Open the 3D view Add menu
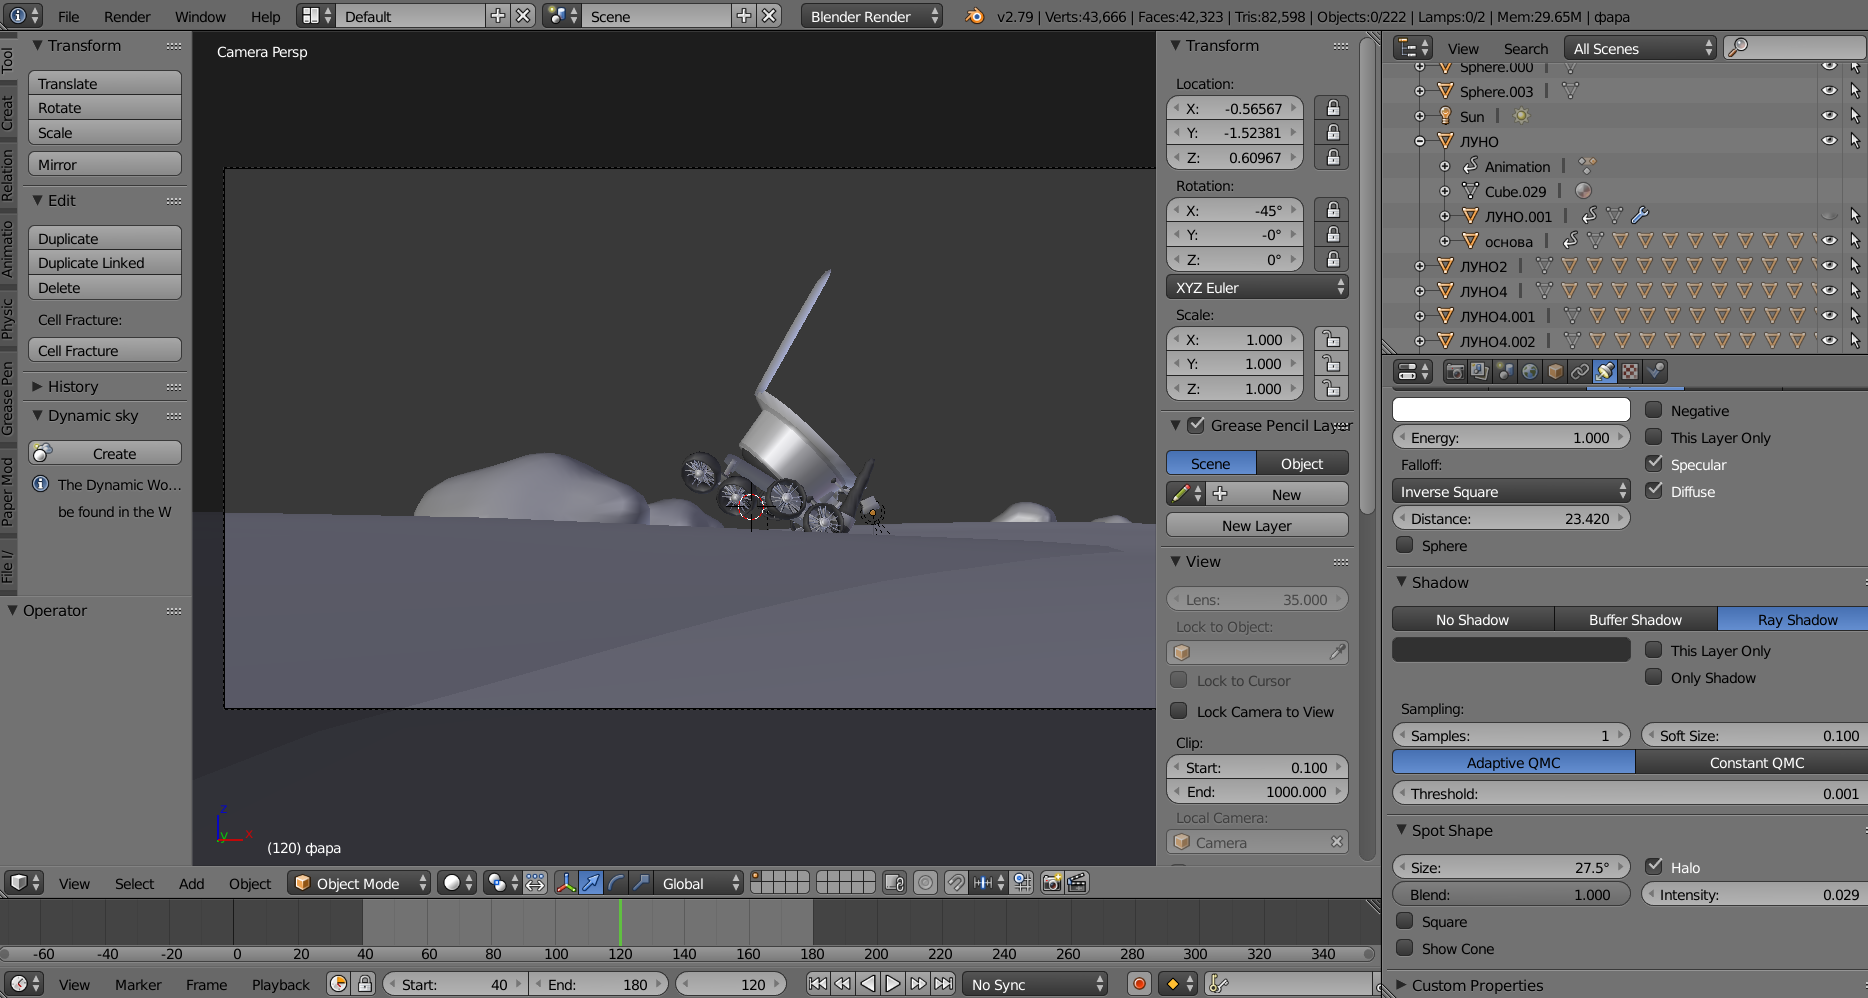This screenshot has height=998, width=1868. (x=191, y=883)
